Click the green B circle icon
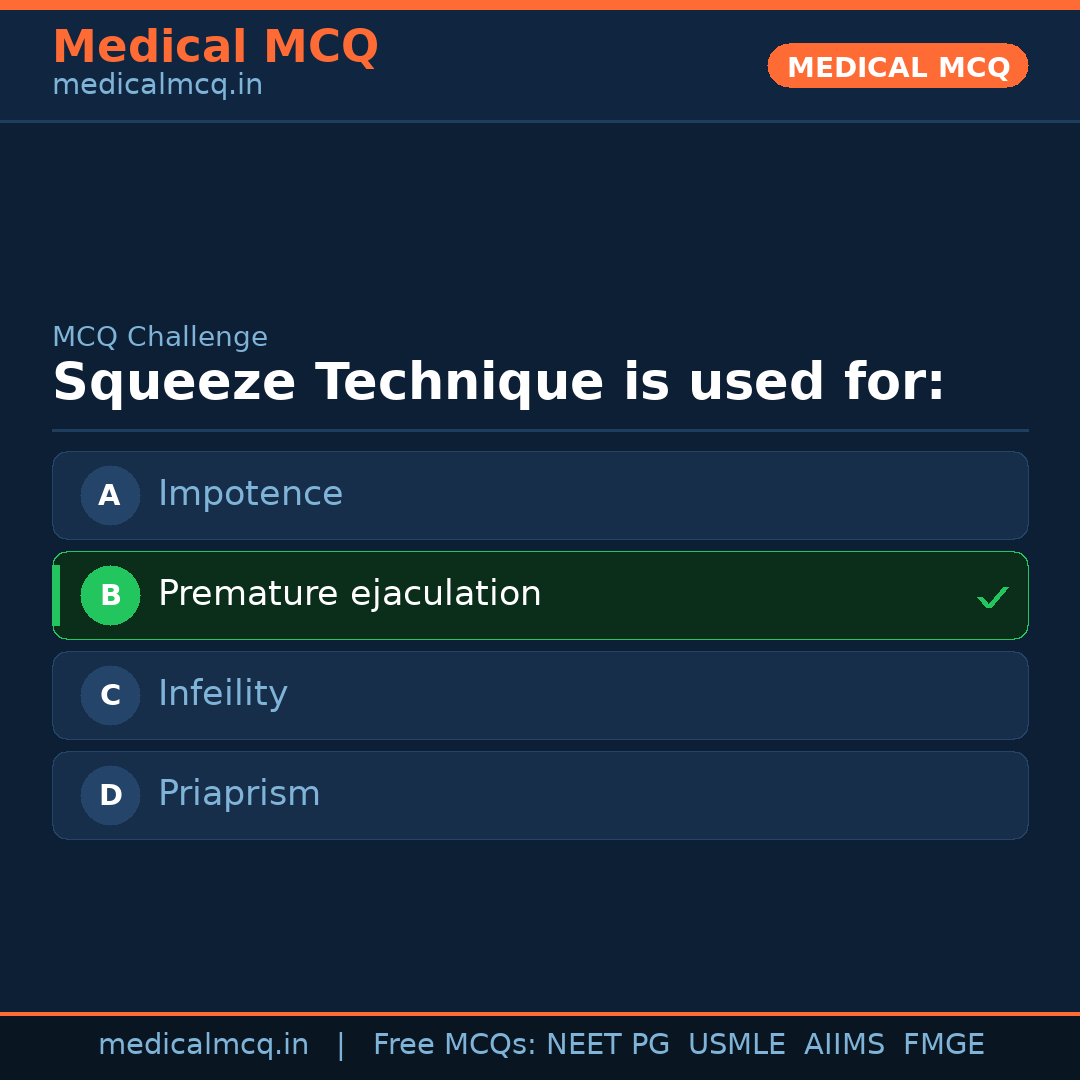The image size is (1080, 1080). 110,595
